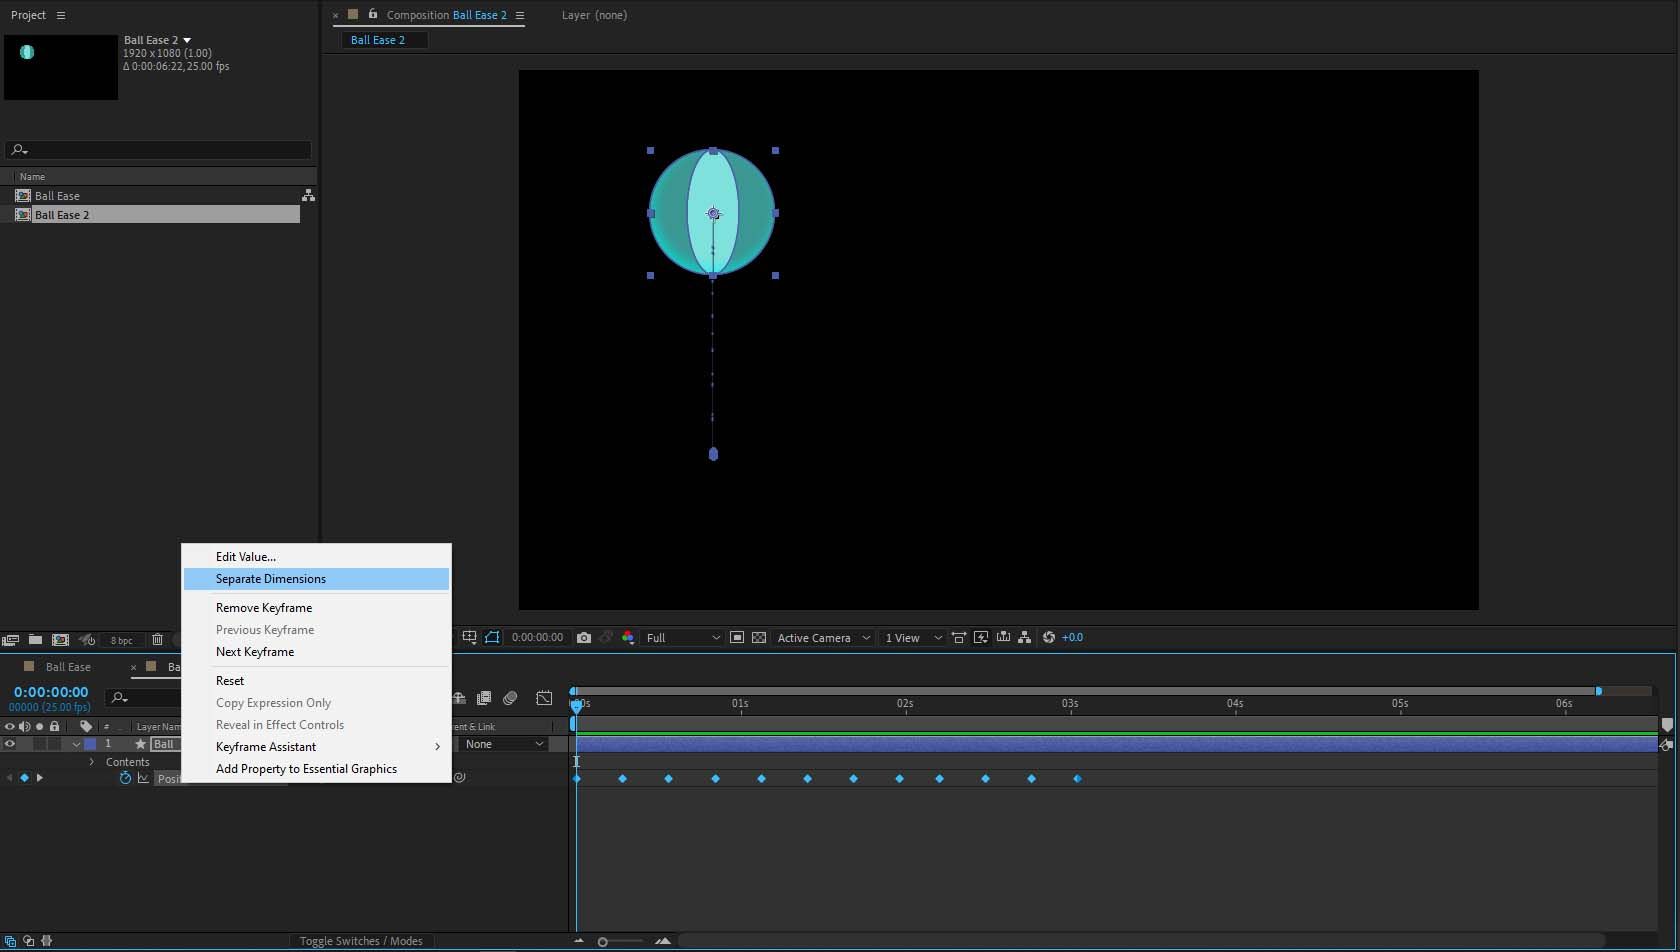Screen dimensions: 1680x952
Task: Click the snapshot camera icon
Action: pos(584,638)
